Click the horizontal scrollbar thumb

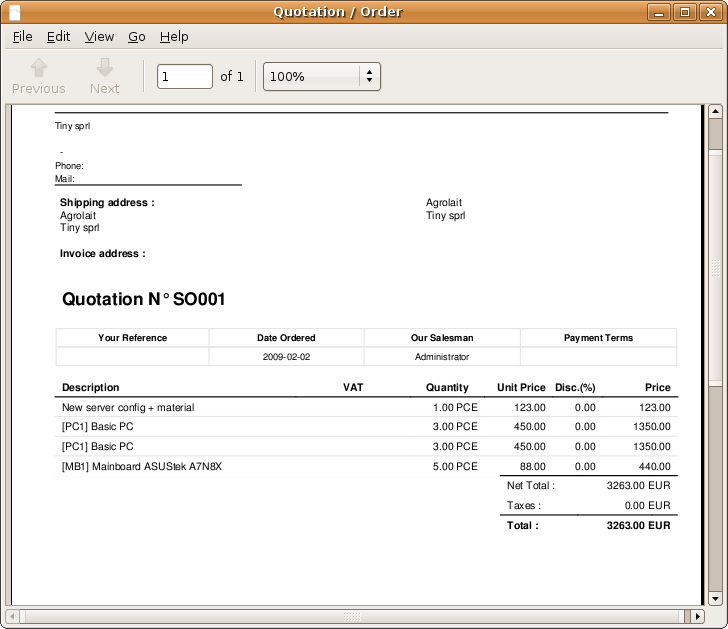tap(350, 615)
